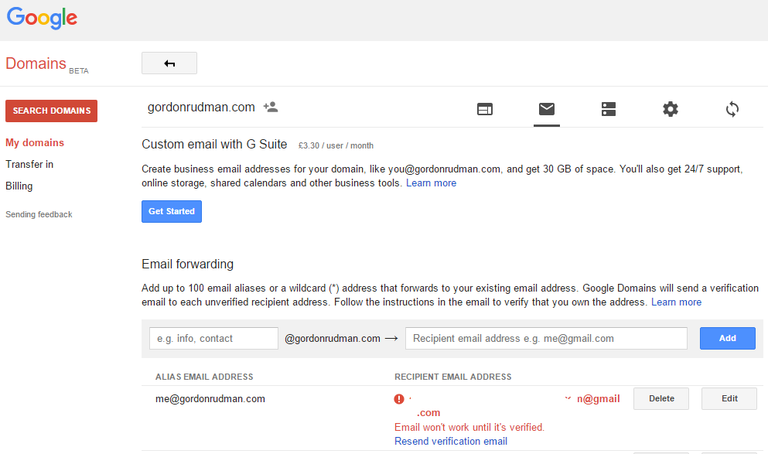The image size is (768, 454).
Task: Click the Google logo
Action: (42, 18)
